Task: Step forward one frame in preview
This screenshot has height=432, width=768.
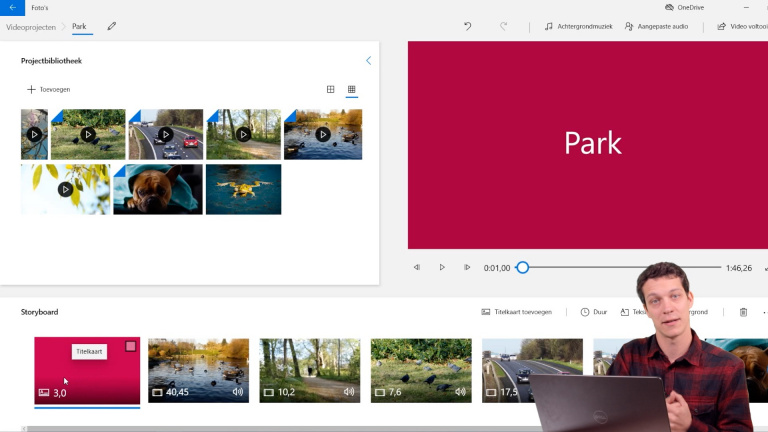Action: pos(467,268)
